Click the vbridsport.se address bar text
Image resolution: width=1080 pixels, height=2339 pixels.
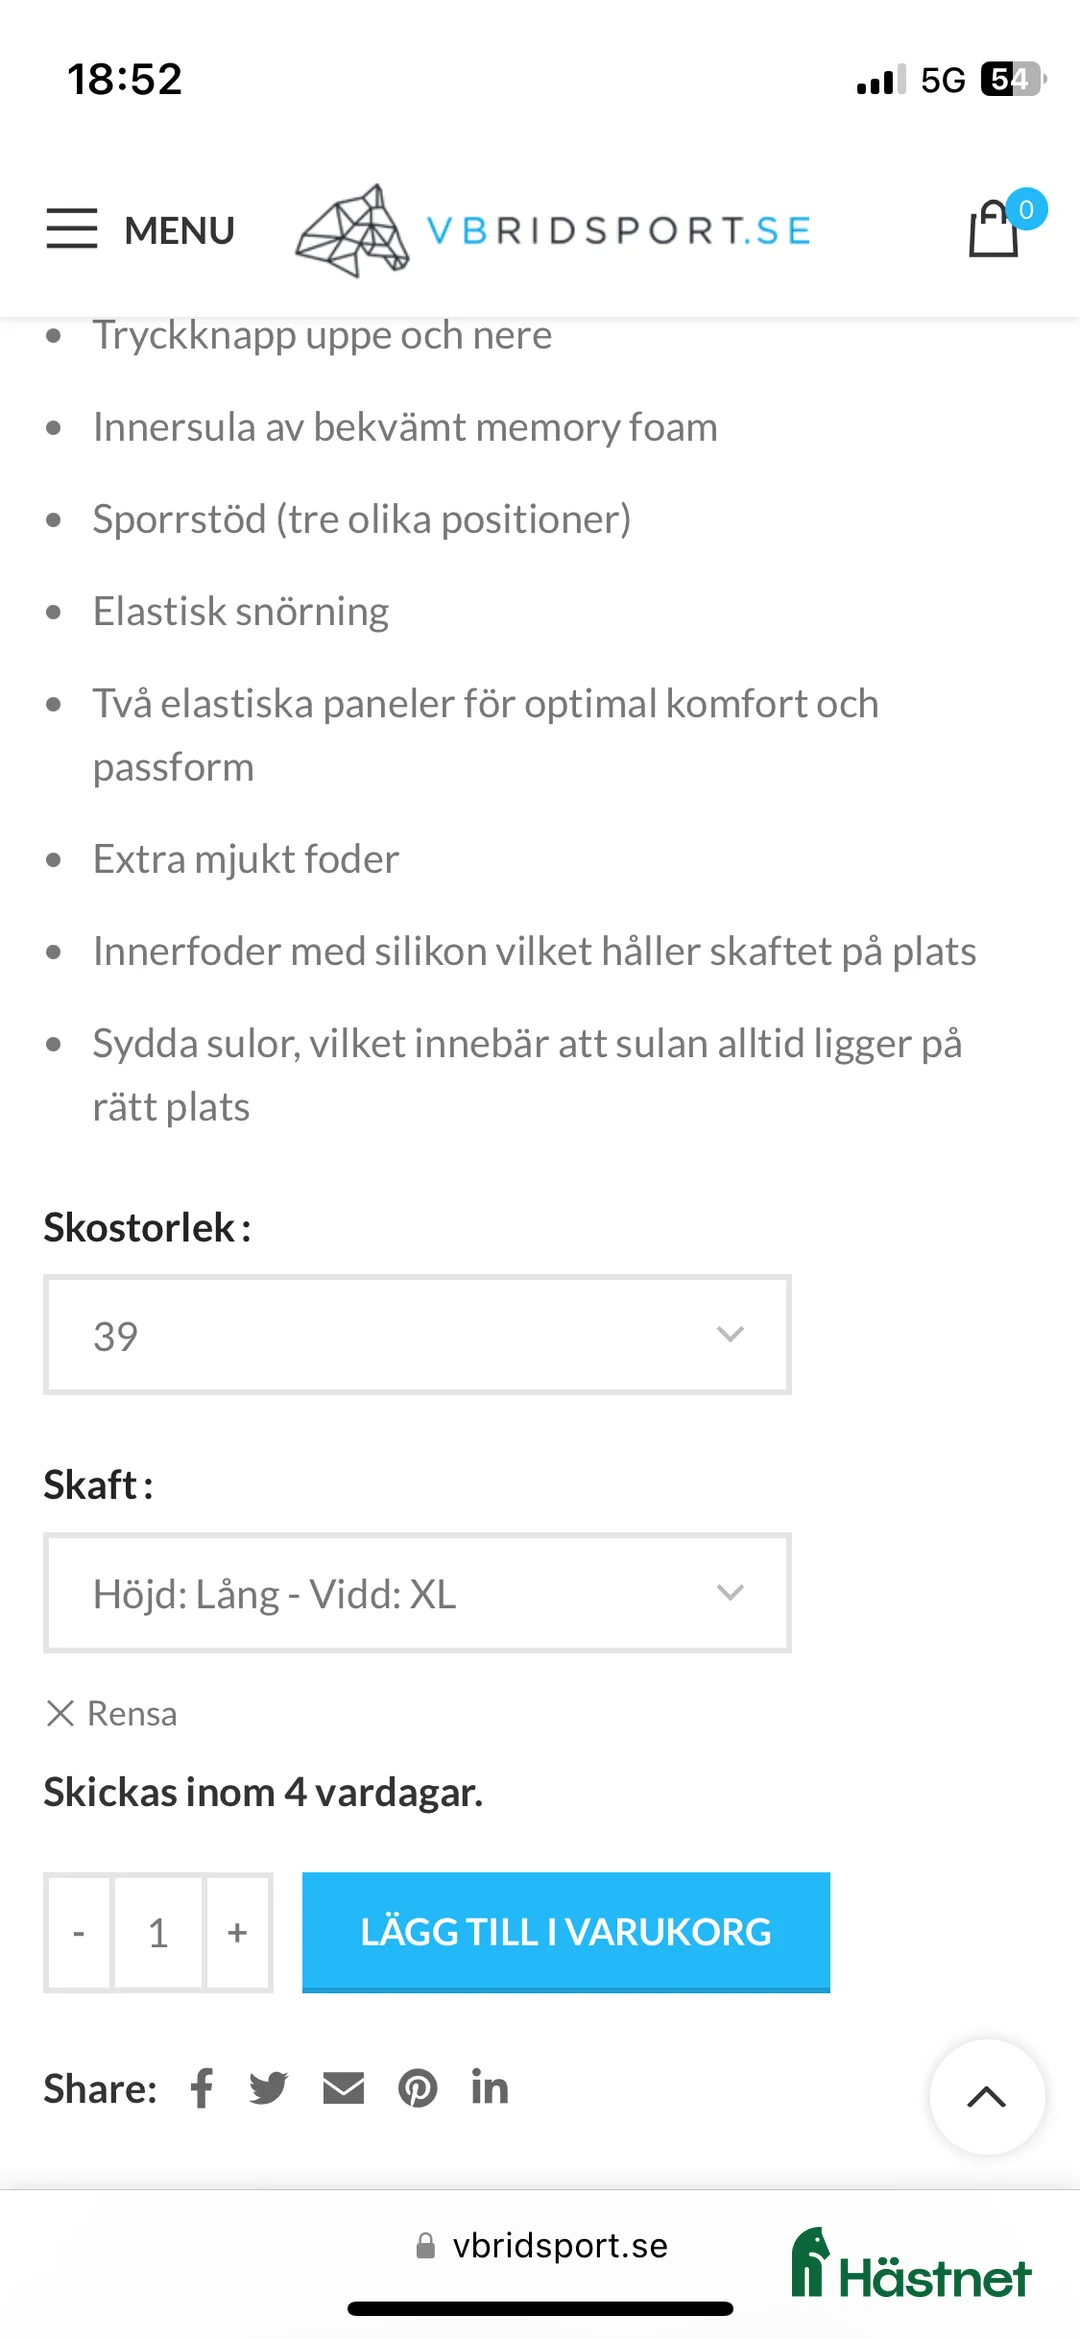[x=563, y=2245]
